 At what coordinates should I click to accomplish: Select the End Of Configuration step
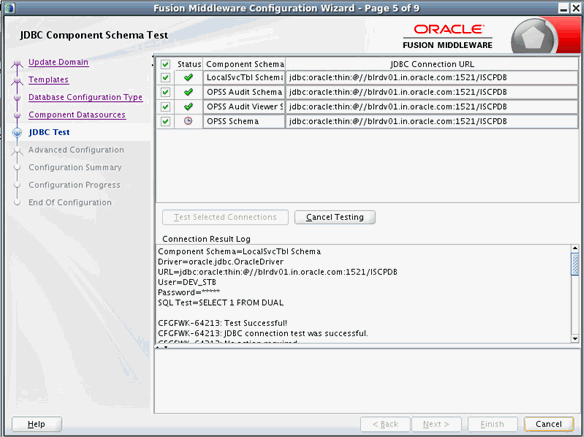click(x=70, y=202)
